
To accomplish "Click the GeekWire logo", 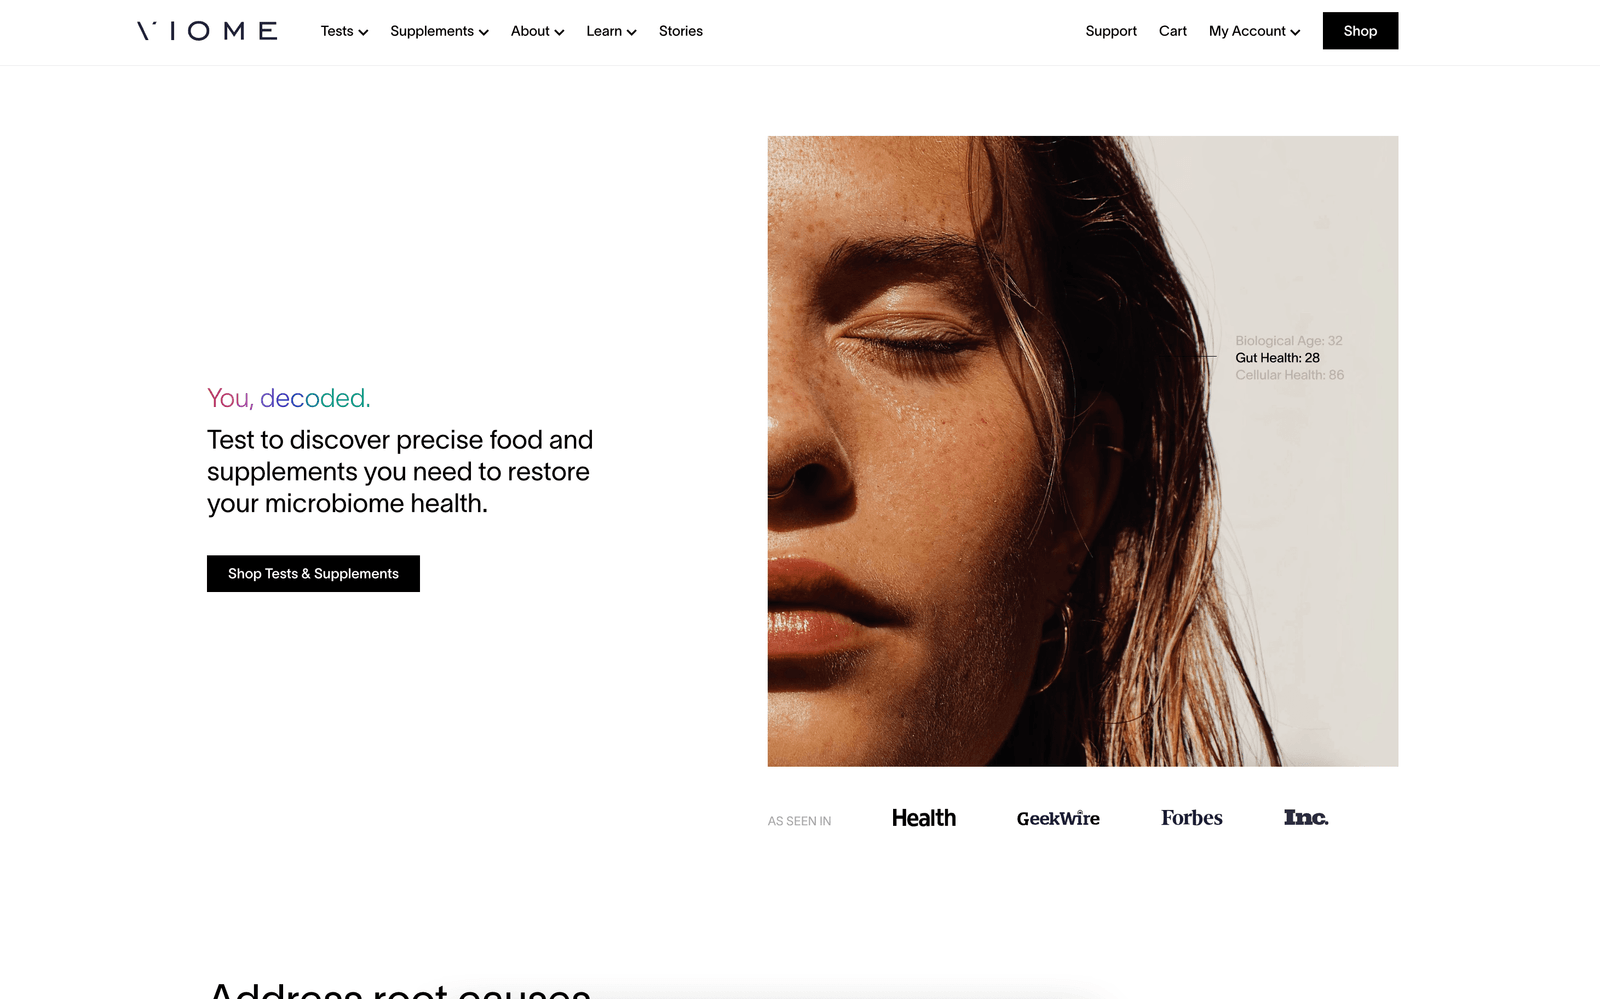I will pyautogui.click(x=1058, y=818).
